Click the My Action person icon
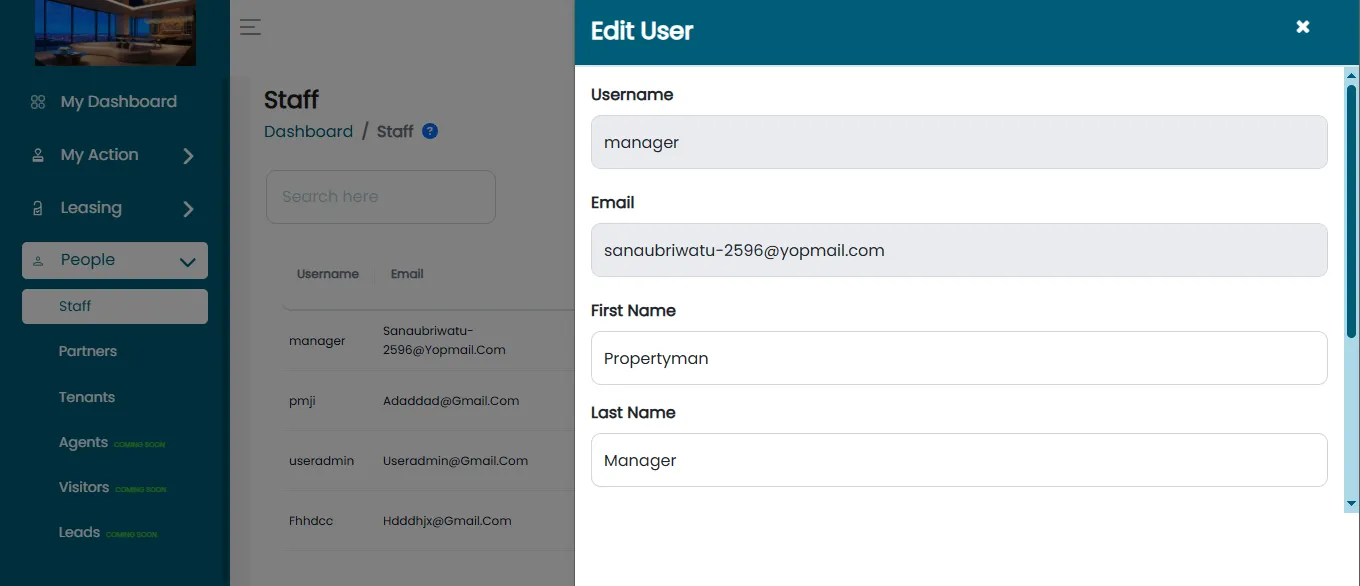This screenshot has width=1360, height=586. coord(38,155)
